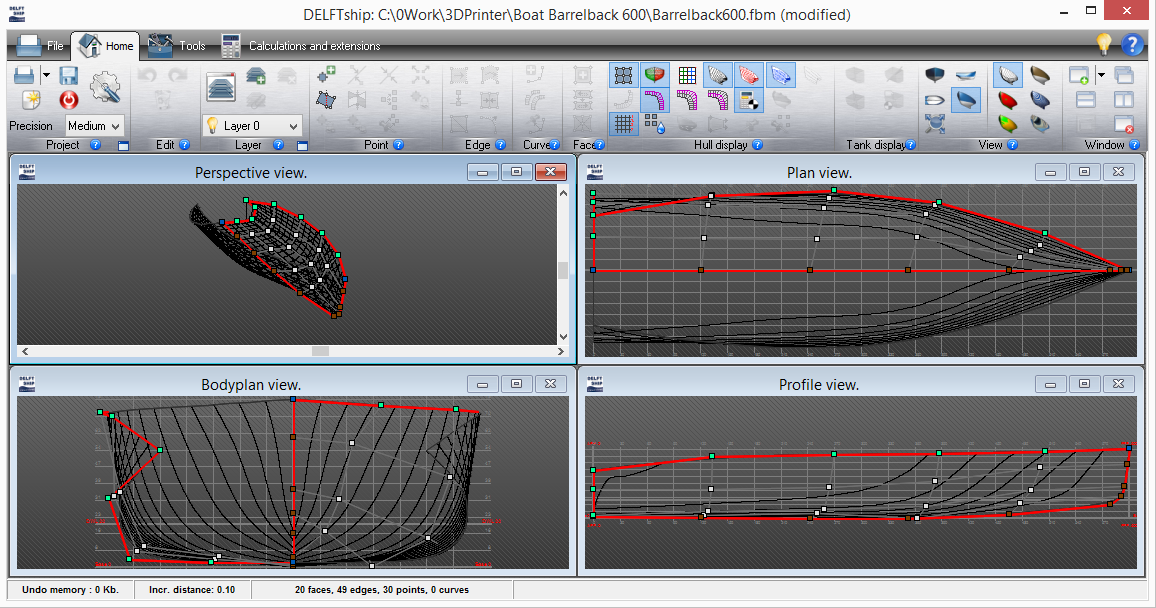Click the red power exit icon
The image size is (1156, 608).
(69, 100)
